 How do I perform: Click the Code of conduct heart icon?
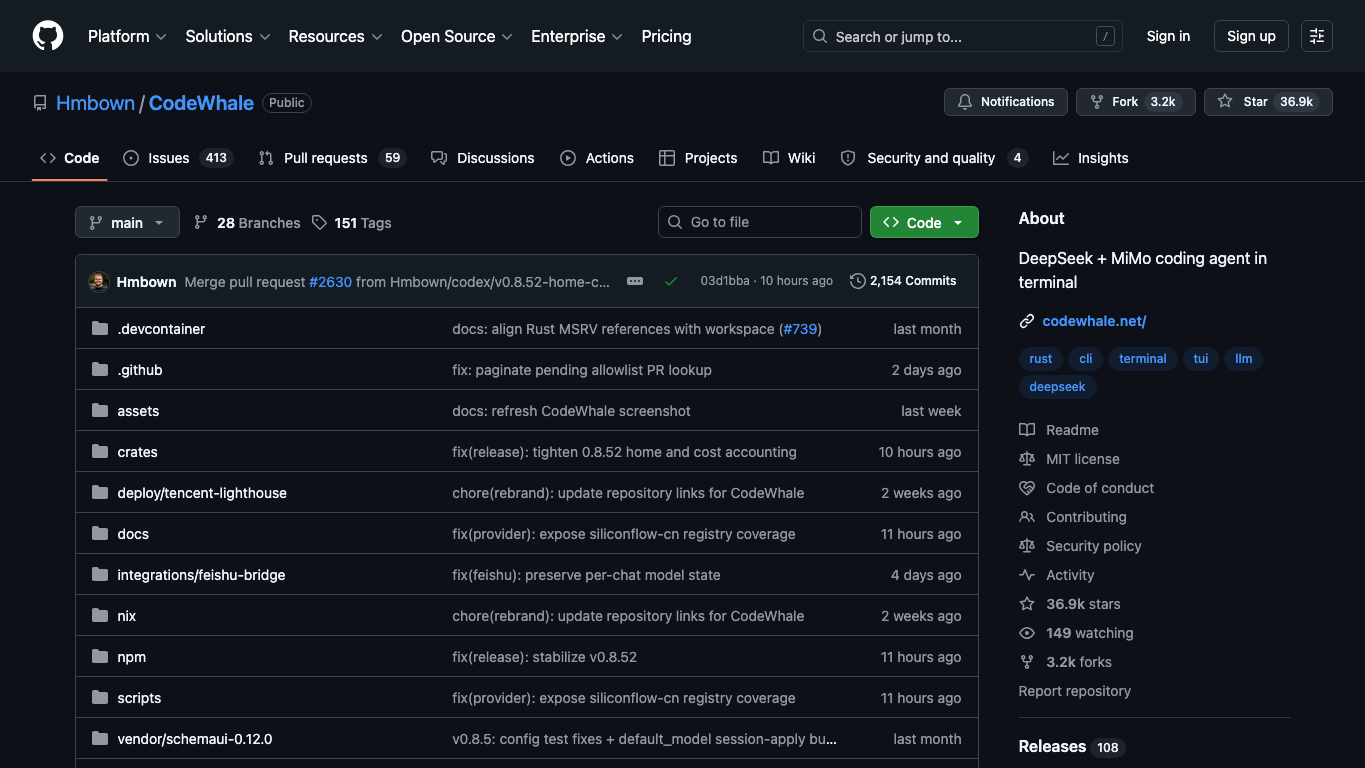coord(1027,488)
